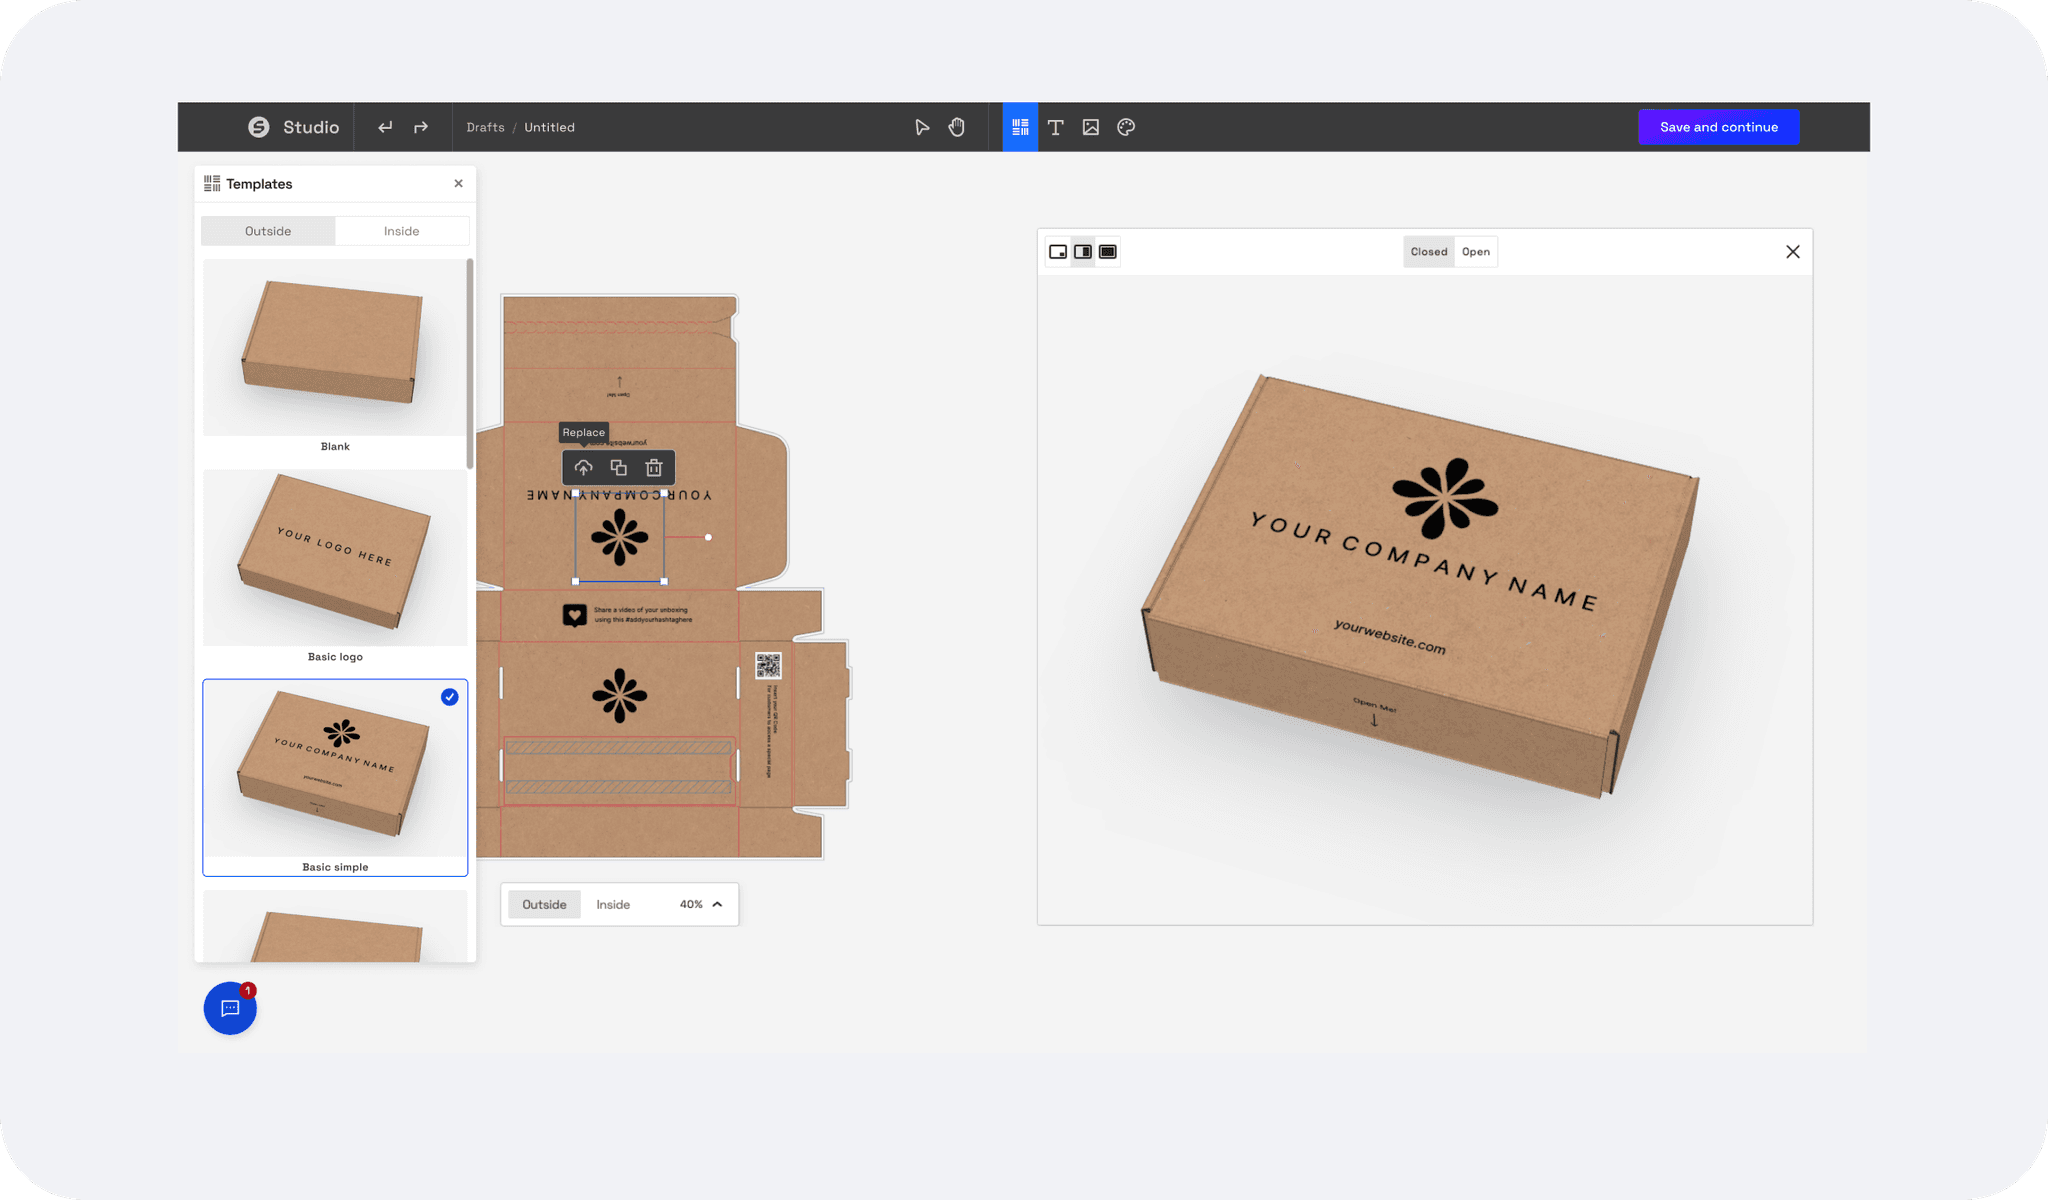Activate the hand pan tool
The height and width of the screenshot is (1200, 2048).
click(x=957, y=127)
